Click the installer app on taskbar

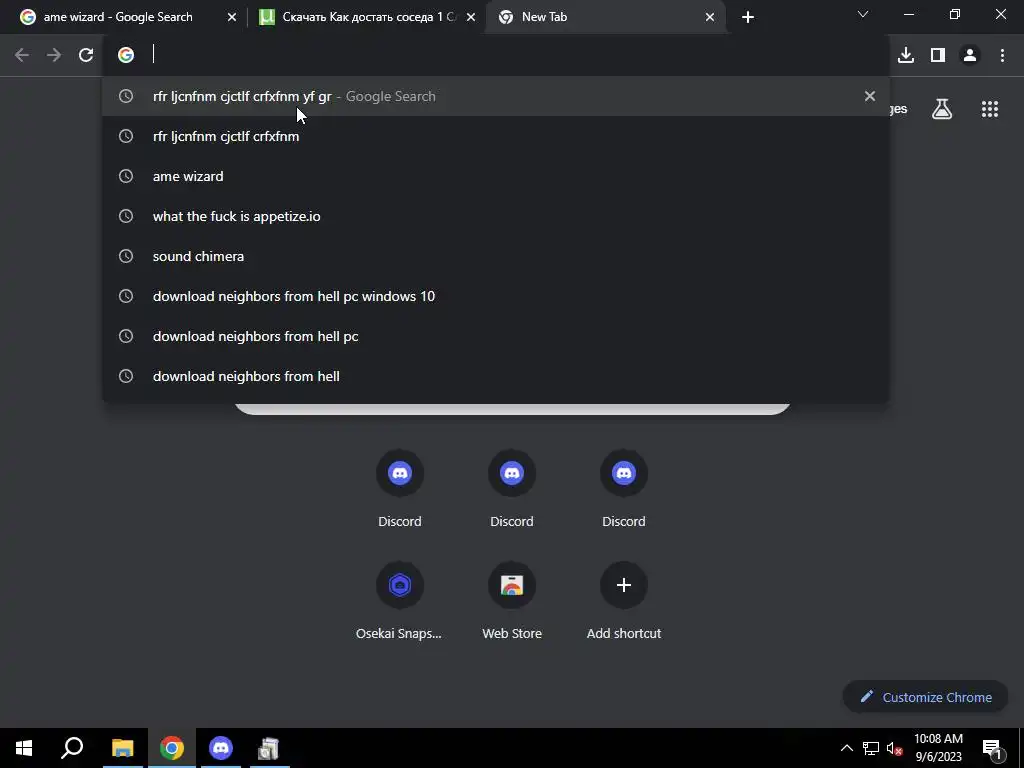tap(269, 748)
